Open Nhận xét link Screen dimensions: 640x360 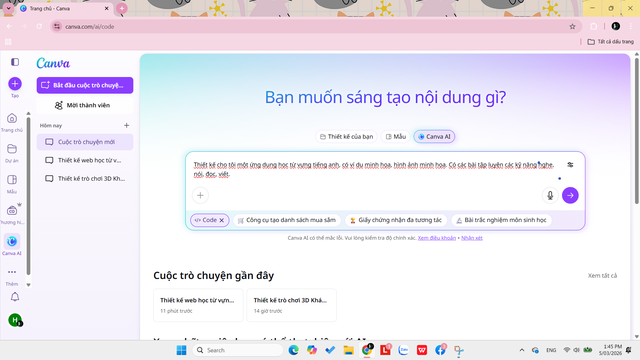pos(472,238)
